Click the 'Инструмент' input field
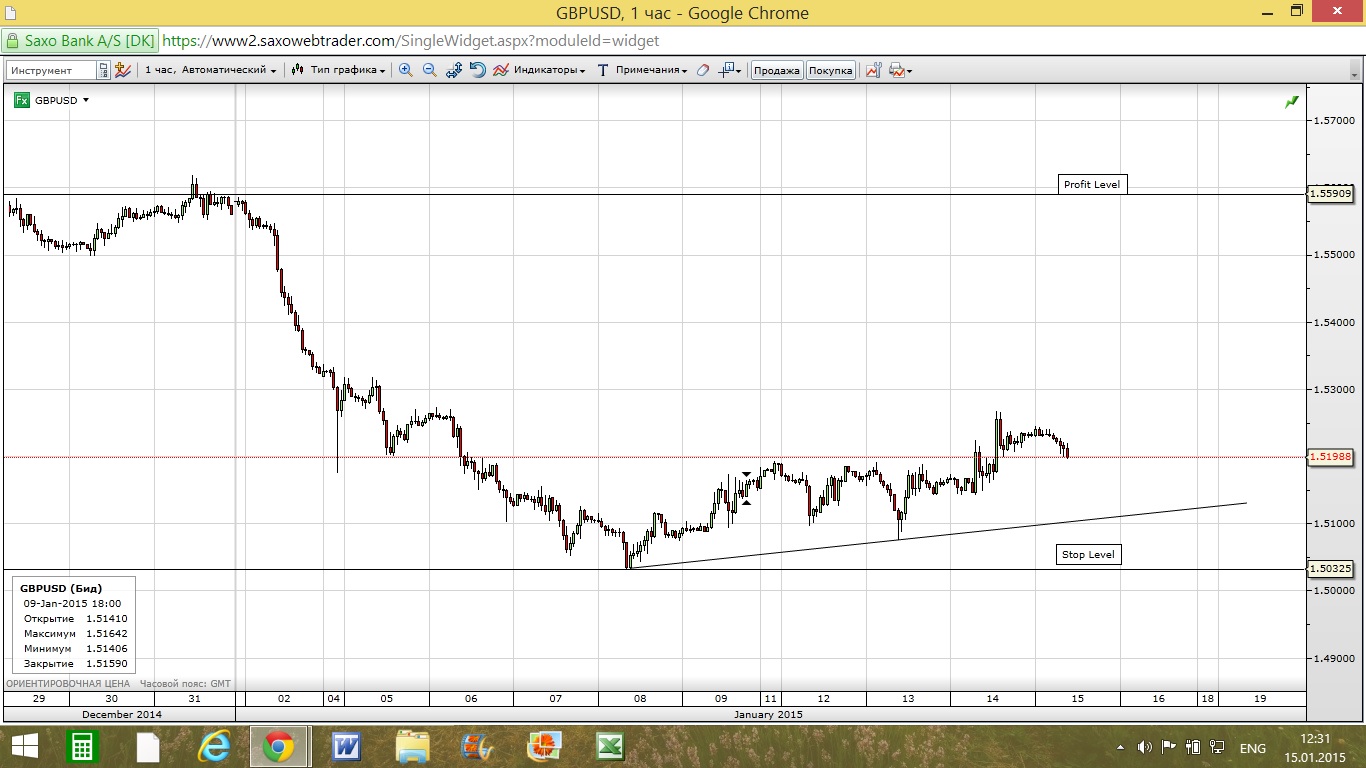The image size is (1366, 768). point(52,70)
